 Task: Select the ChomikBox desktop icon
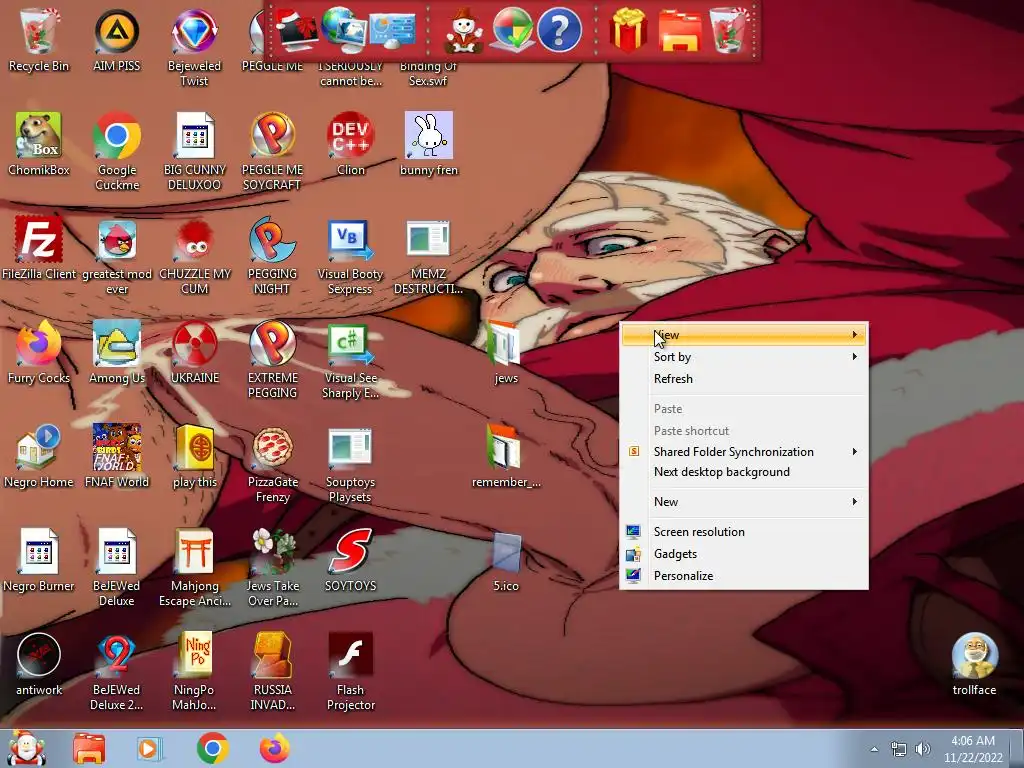[39, 145]
